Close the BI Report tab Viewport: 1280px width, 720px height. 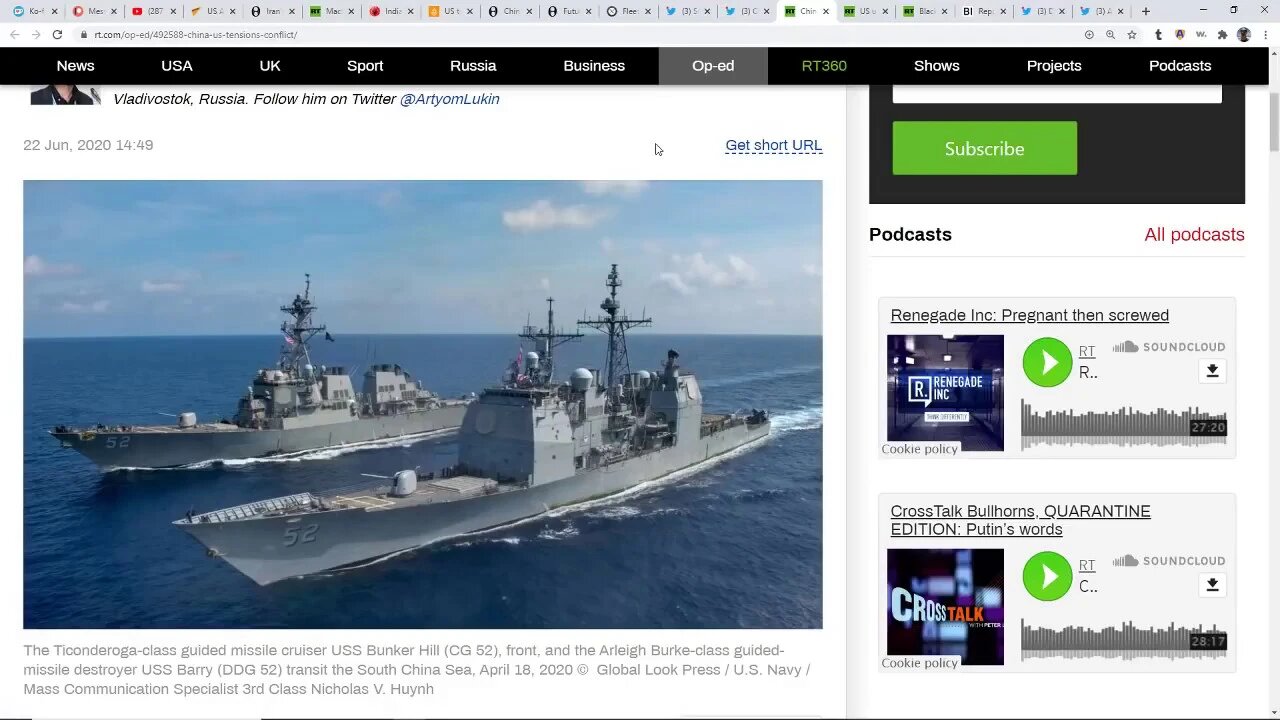tap(1003, 11)
